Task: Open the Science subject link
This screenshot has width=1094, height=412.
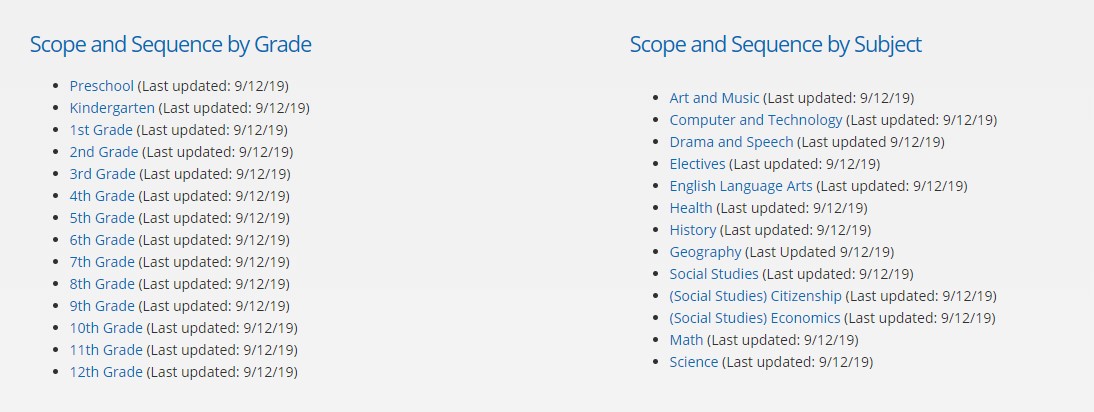Action: 694,362
